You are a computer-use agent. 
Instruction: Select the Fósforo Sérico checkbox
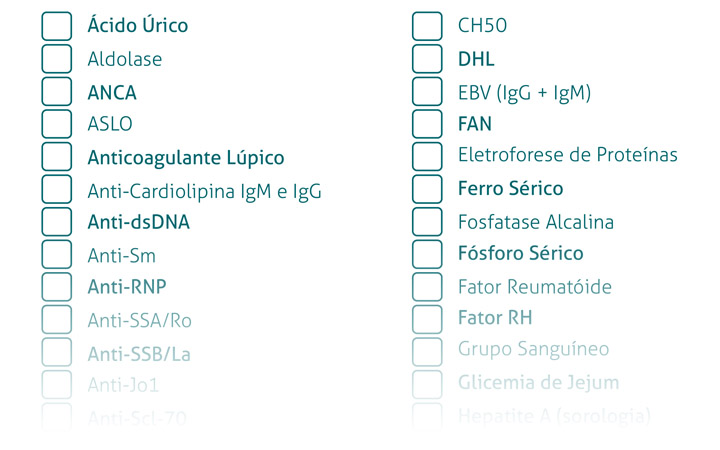pos(427,254)
